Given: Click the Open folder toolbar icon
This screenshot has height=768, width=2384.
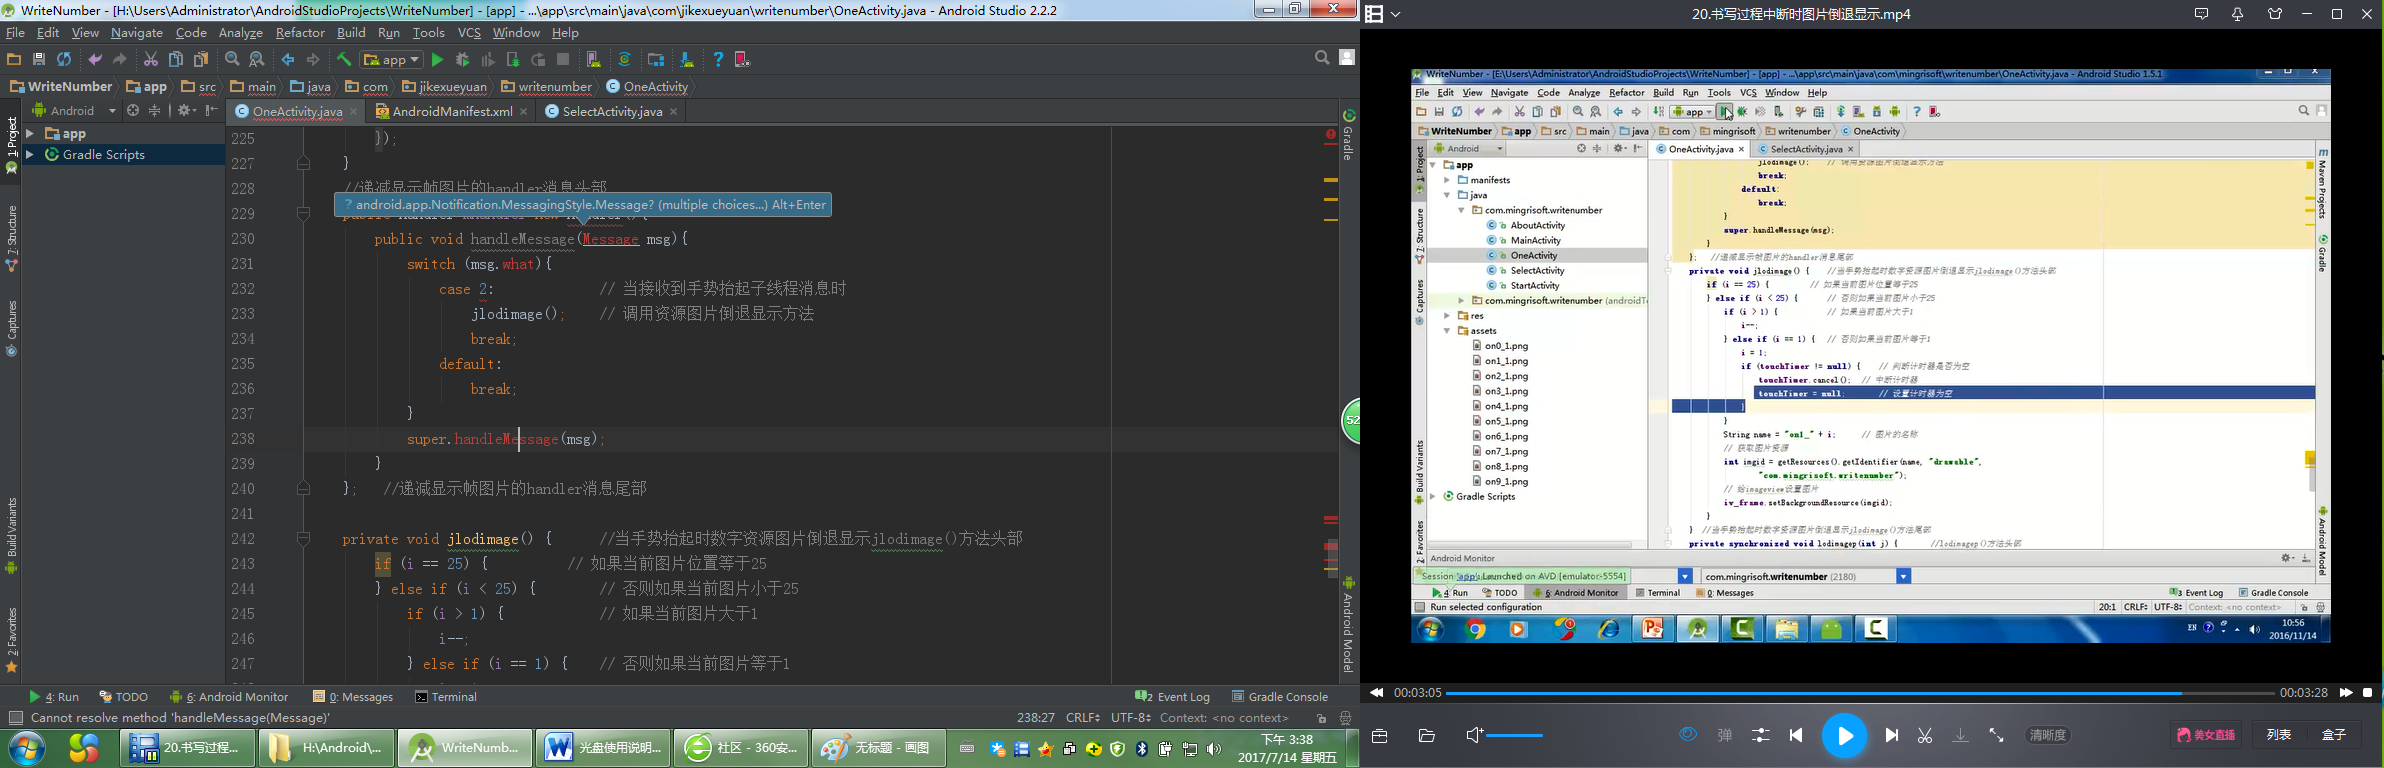Looking at the screenshot, I should (14, 60).
